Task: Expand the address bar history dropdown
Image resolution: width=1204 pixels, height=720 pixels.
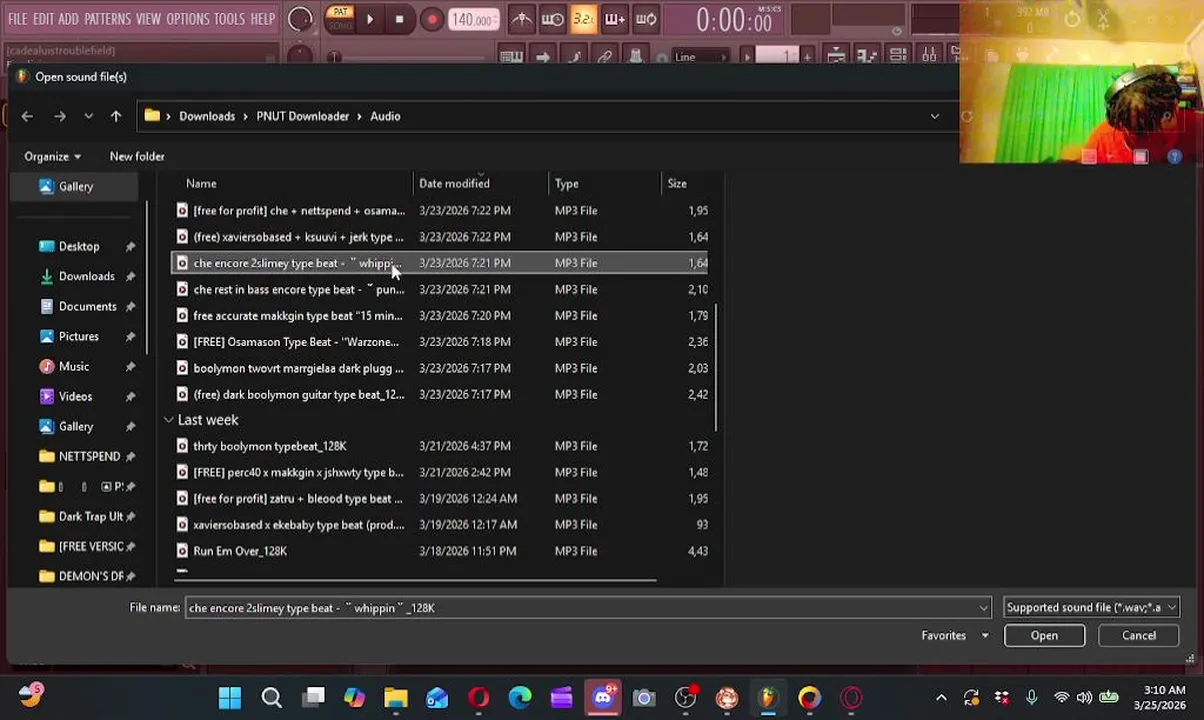Action: click(x=935, y=116)
